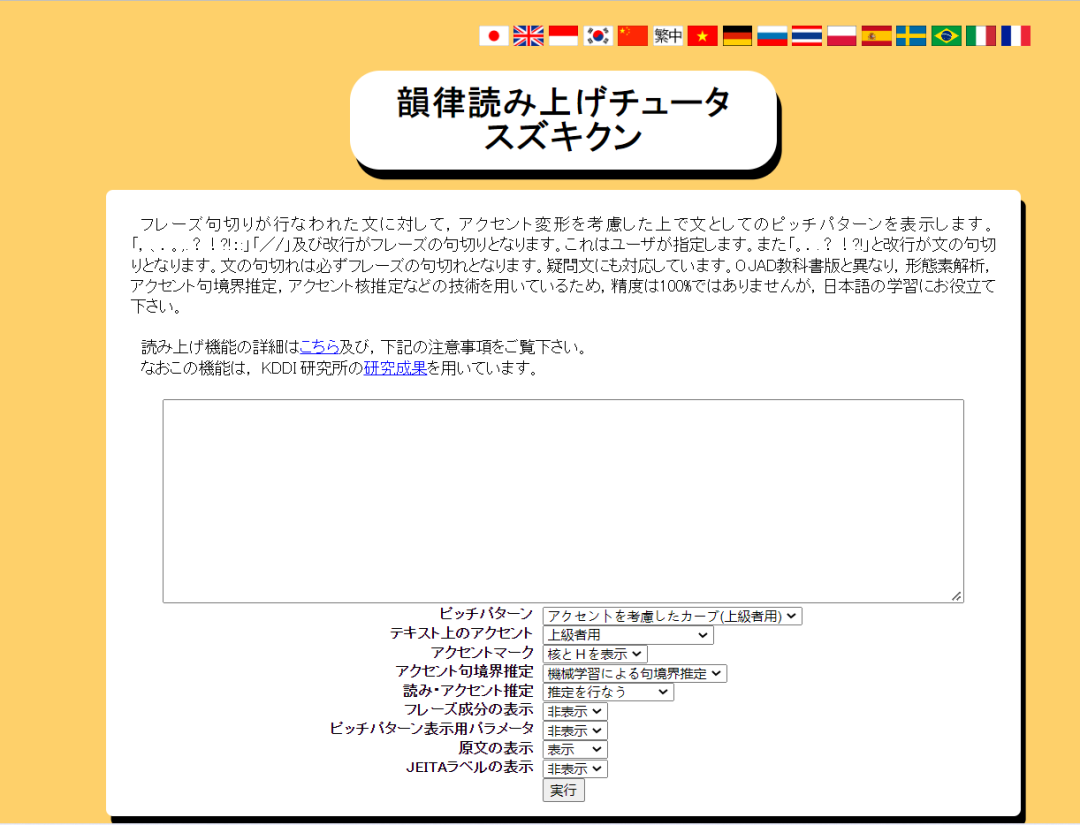Open the アクセントマーク dropdown
Image resolution: width=1080 pixels, height=825 pixels.
tap(595, 654)
